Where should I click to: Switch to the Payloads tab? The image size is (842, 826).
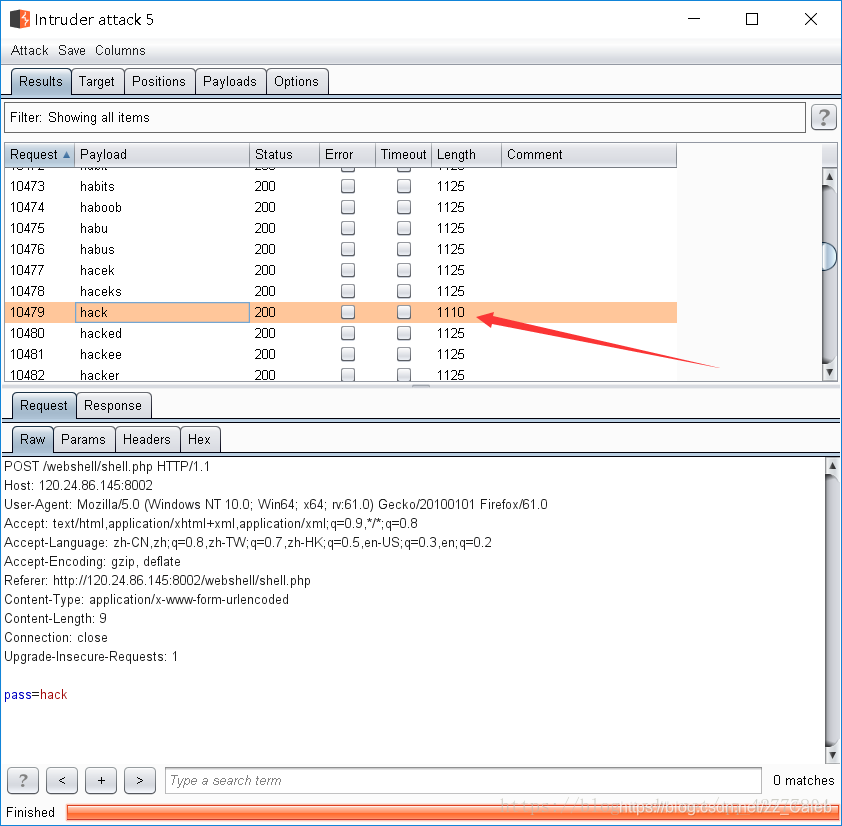[230, 82]
